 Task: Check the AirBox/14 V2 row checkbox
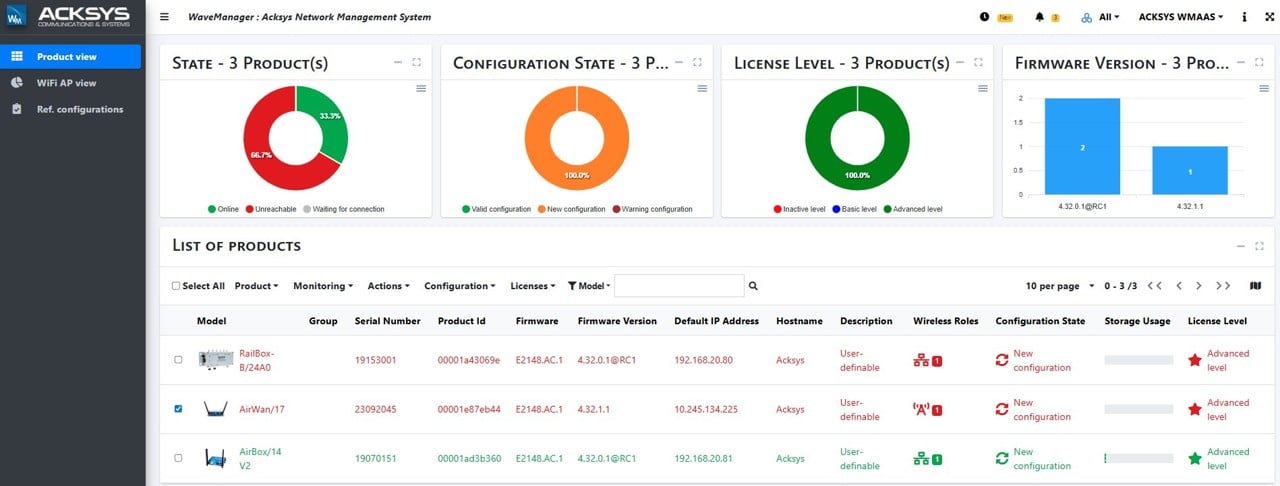(178, 458)
